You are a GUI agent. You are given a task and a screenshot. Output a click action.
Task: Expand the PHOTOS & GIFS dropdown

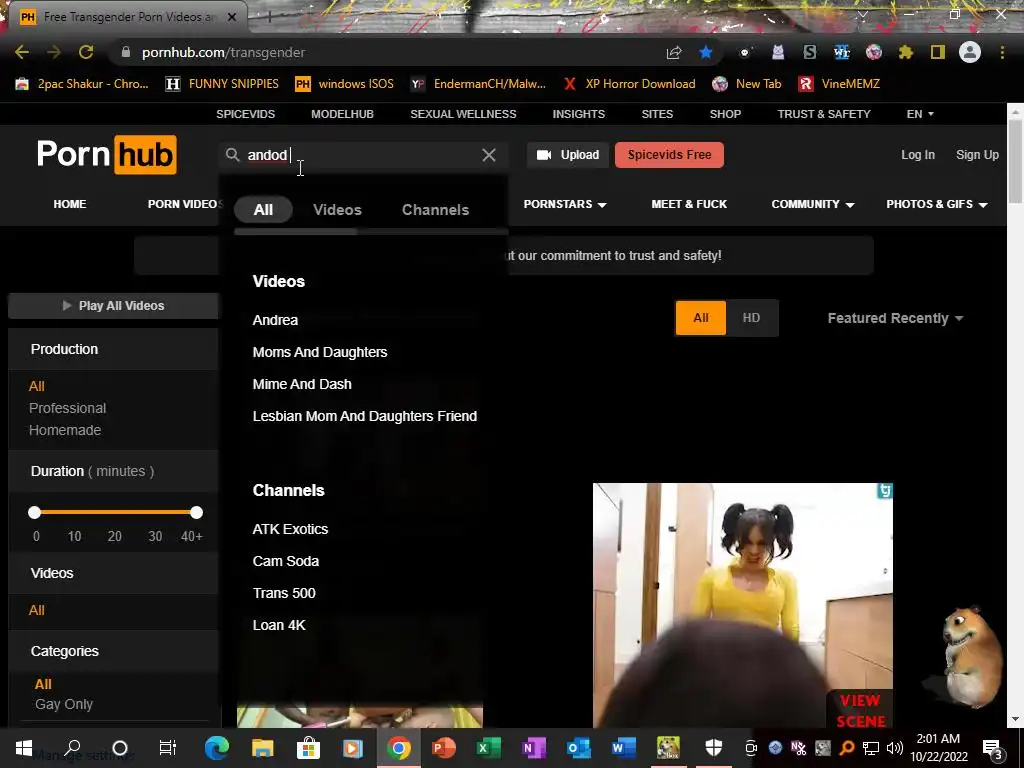(936, 204)
